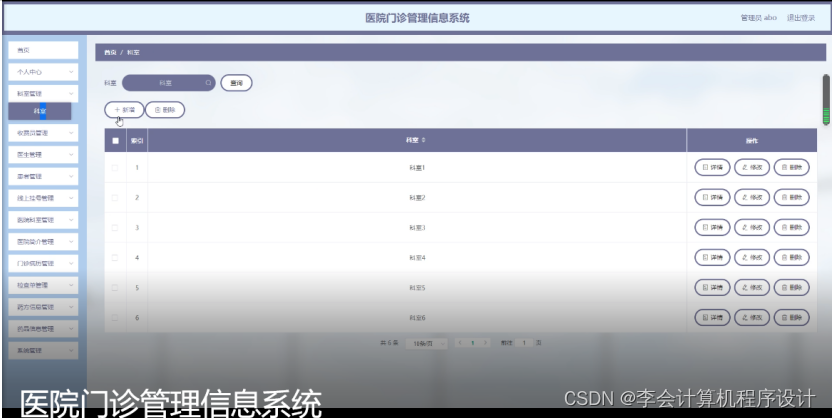Click the batch 删除 button above table

165,110
